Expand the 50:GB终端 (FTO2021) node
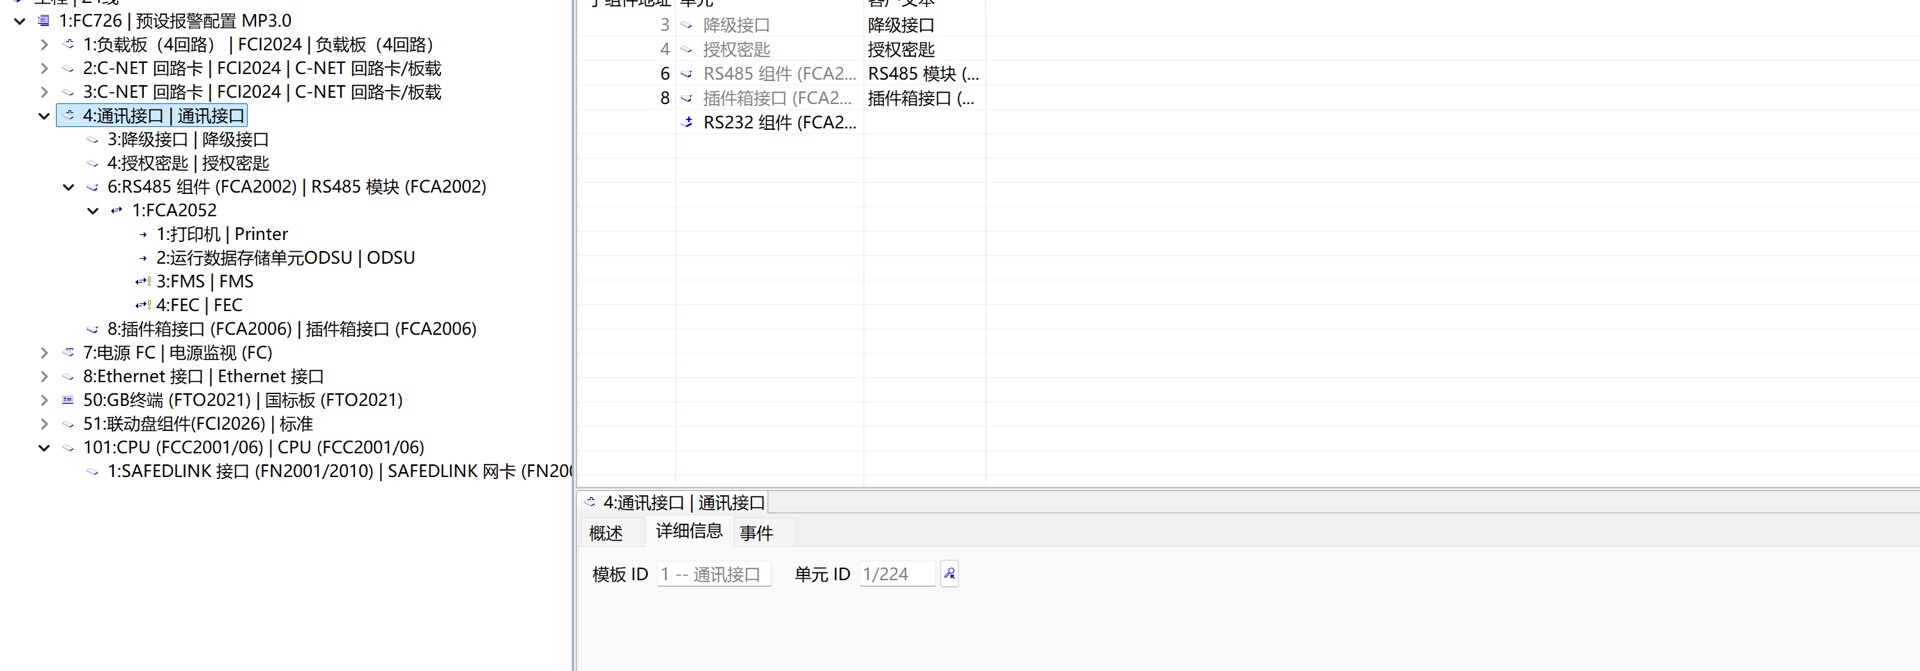The height and width of the screenshot is (671, 1920). tap(44, 400)
